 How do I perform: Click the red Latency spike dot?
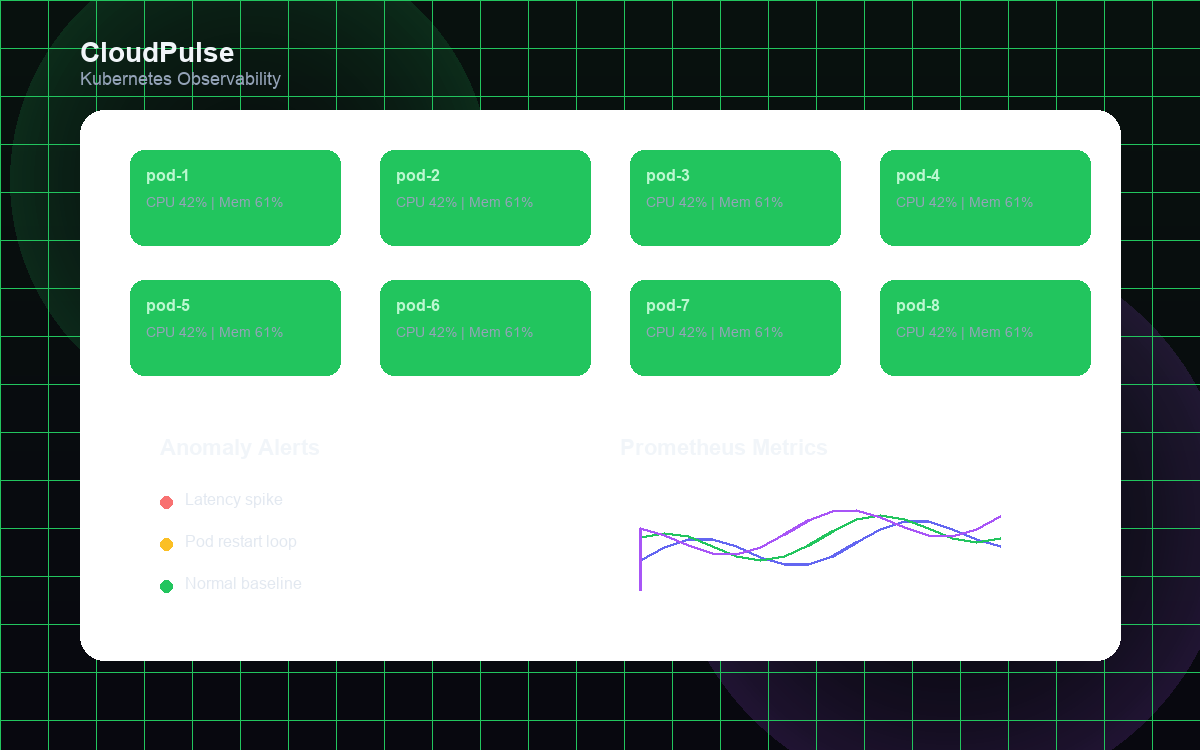pyautogui.click(x=167, y=502)
